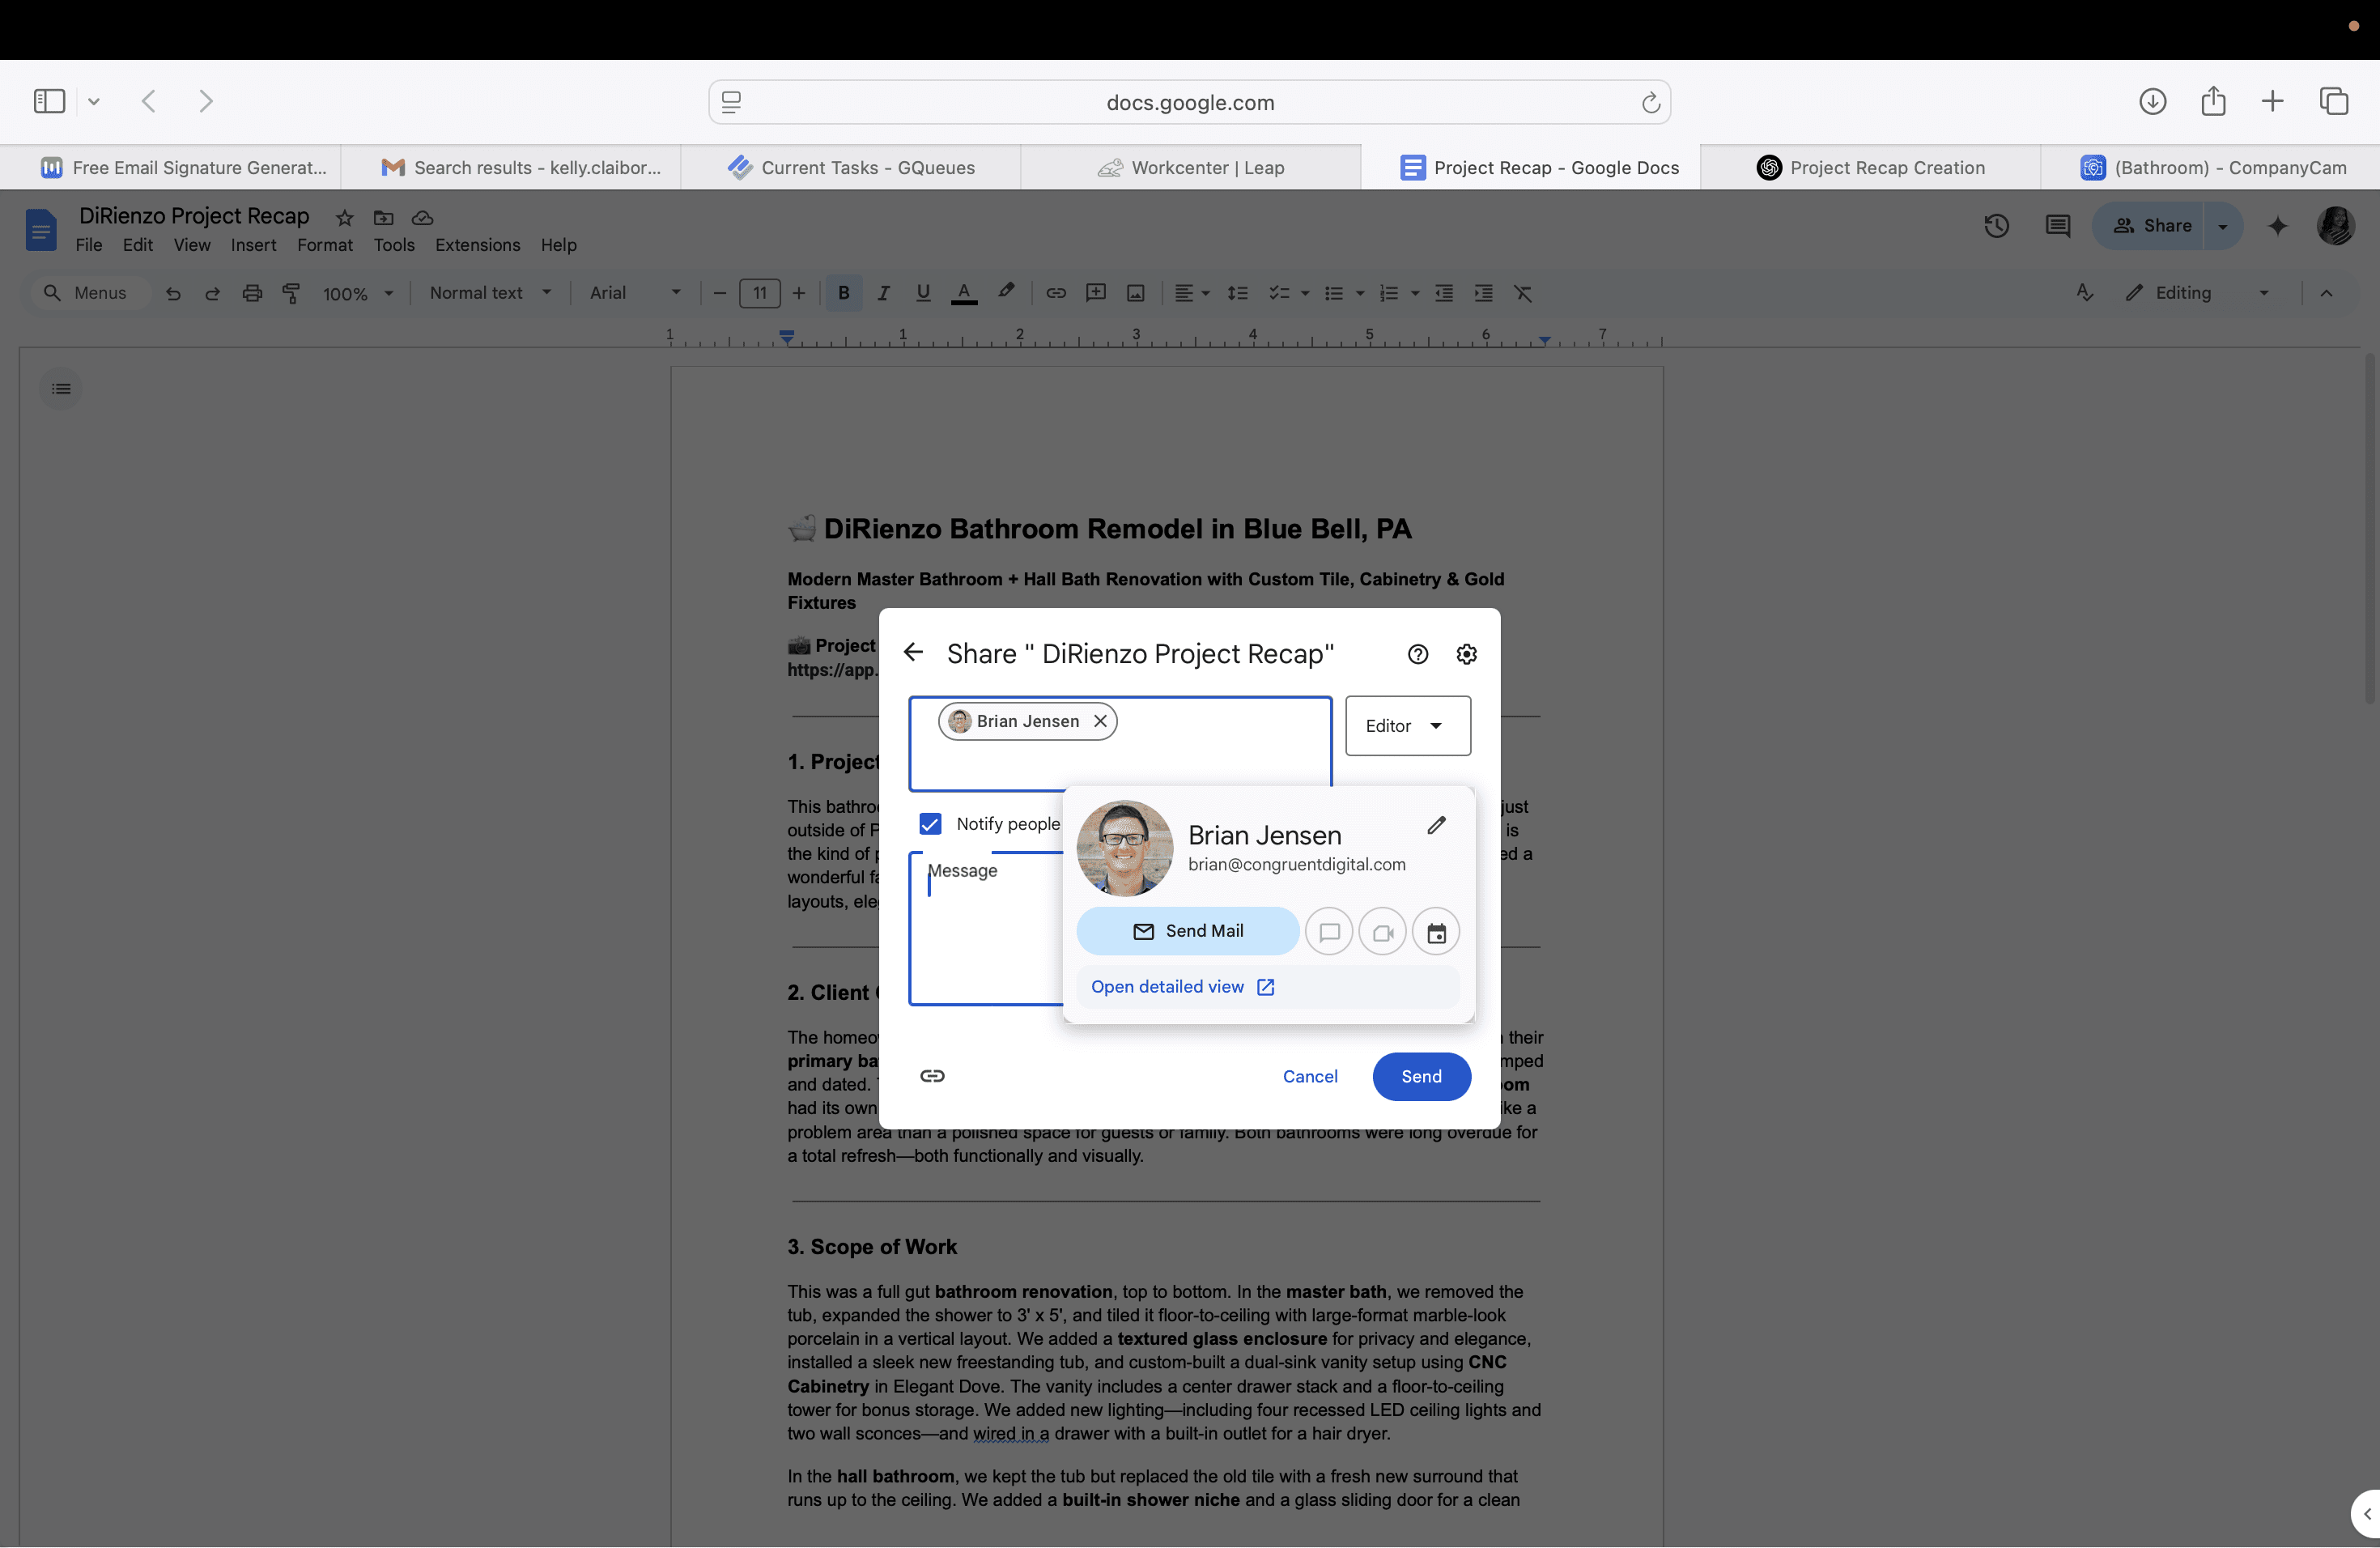Viewport: 2380px width, 1548px height.
Task: Start chat with Brian Jensen
Action: coord(1329,932)
